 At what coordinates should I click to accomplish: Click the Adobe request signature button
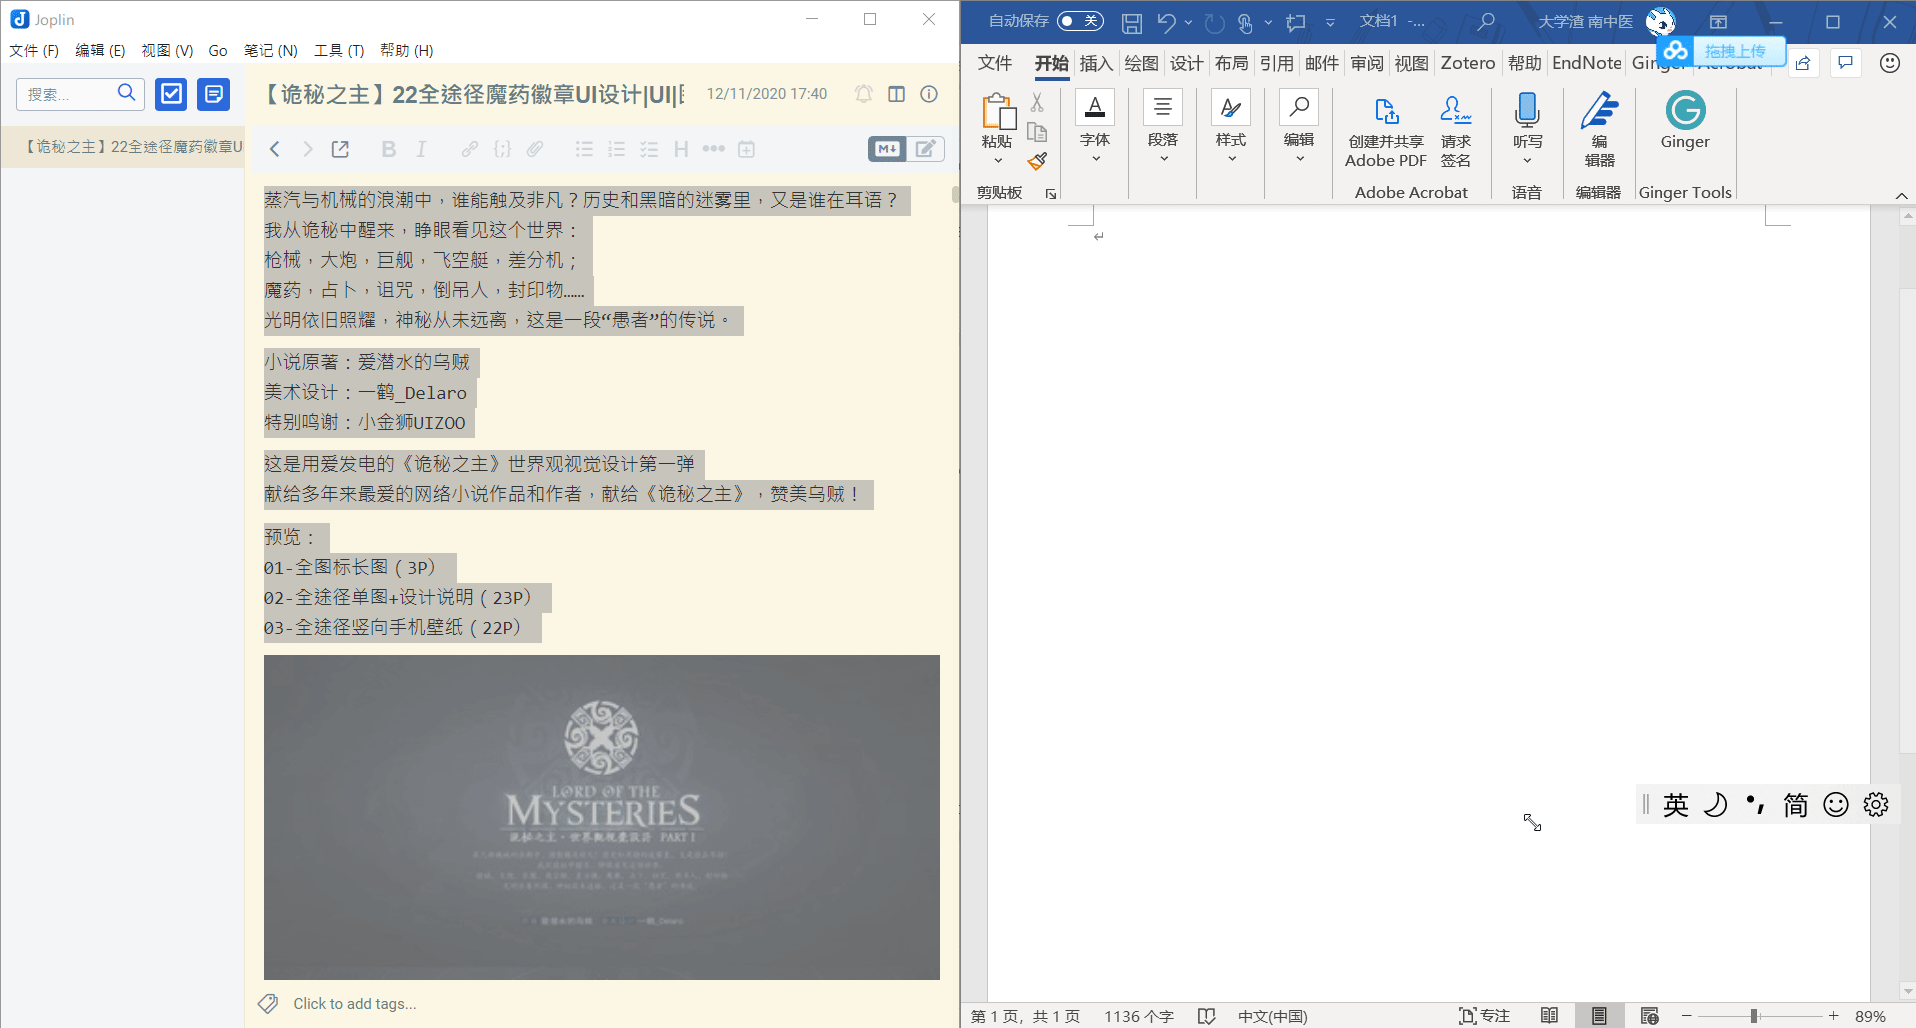1456,131
